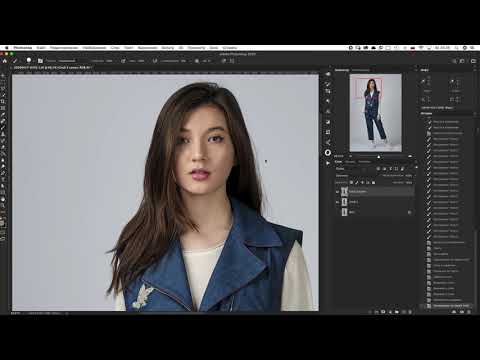The height and width of the screenshot is (360, 480).
Task: Switch to the tab beside Навигатор
Action: 361,70
